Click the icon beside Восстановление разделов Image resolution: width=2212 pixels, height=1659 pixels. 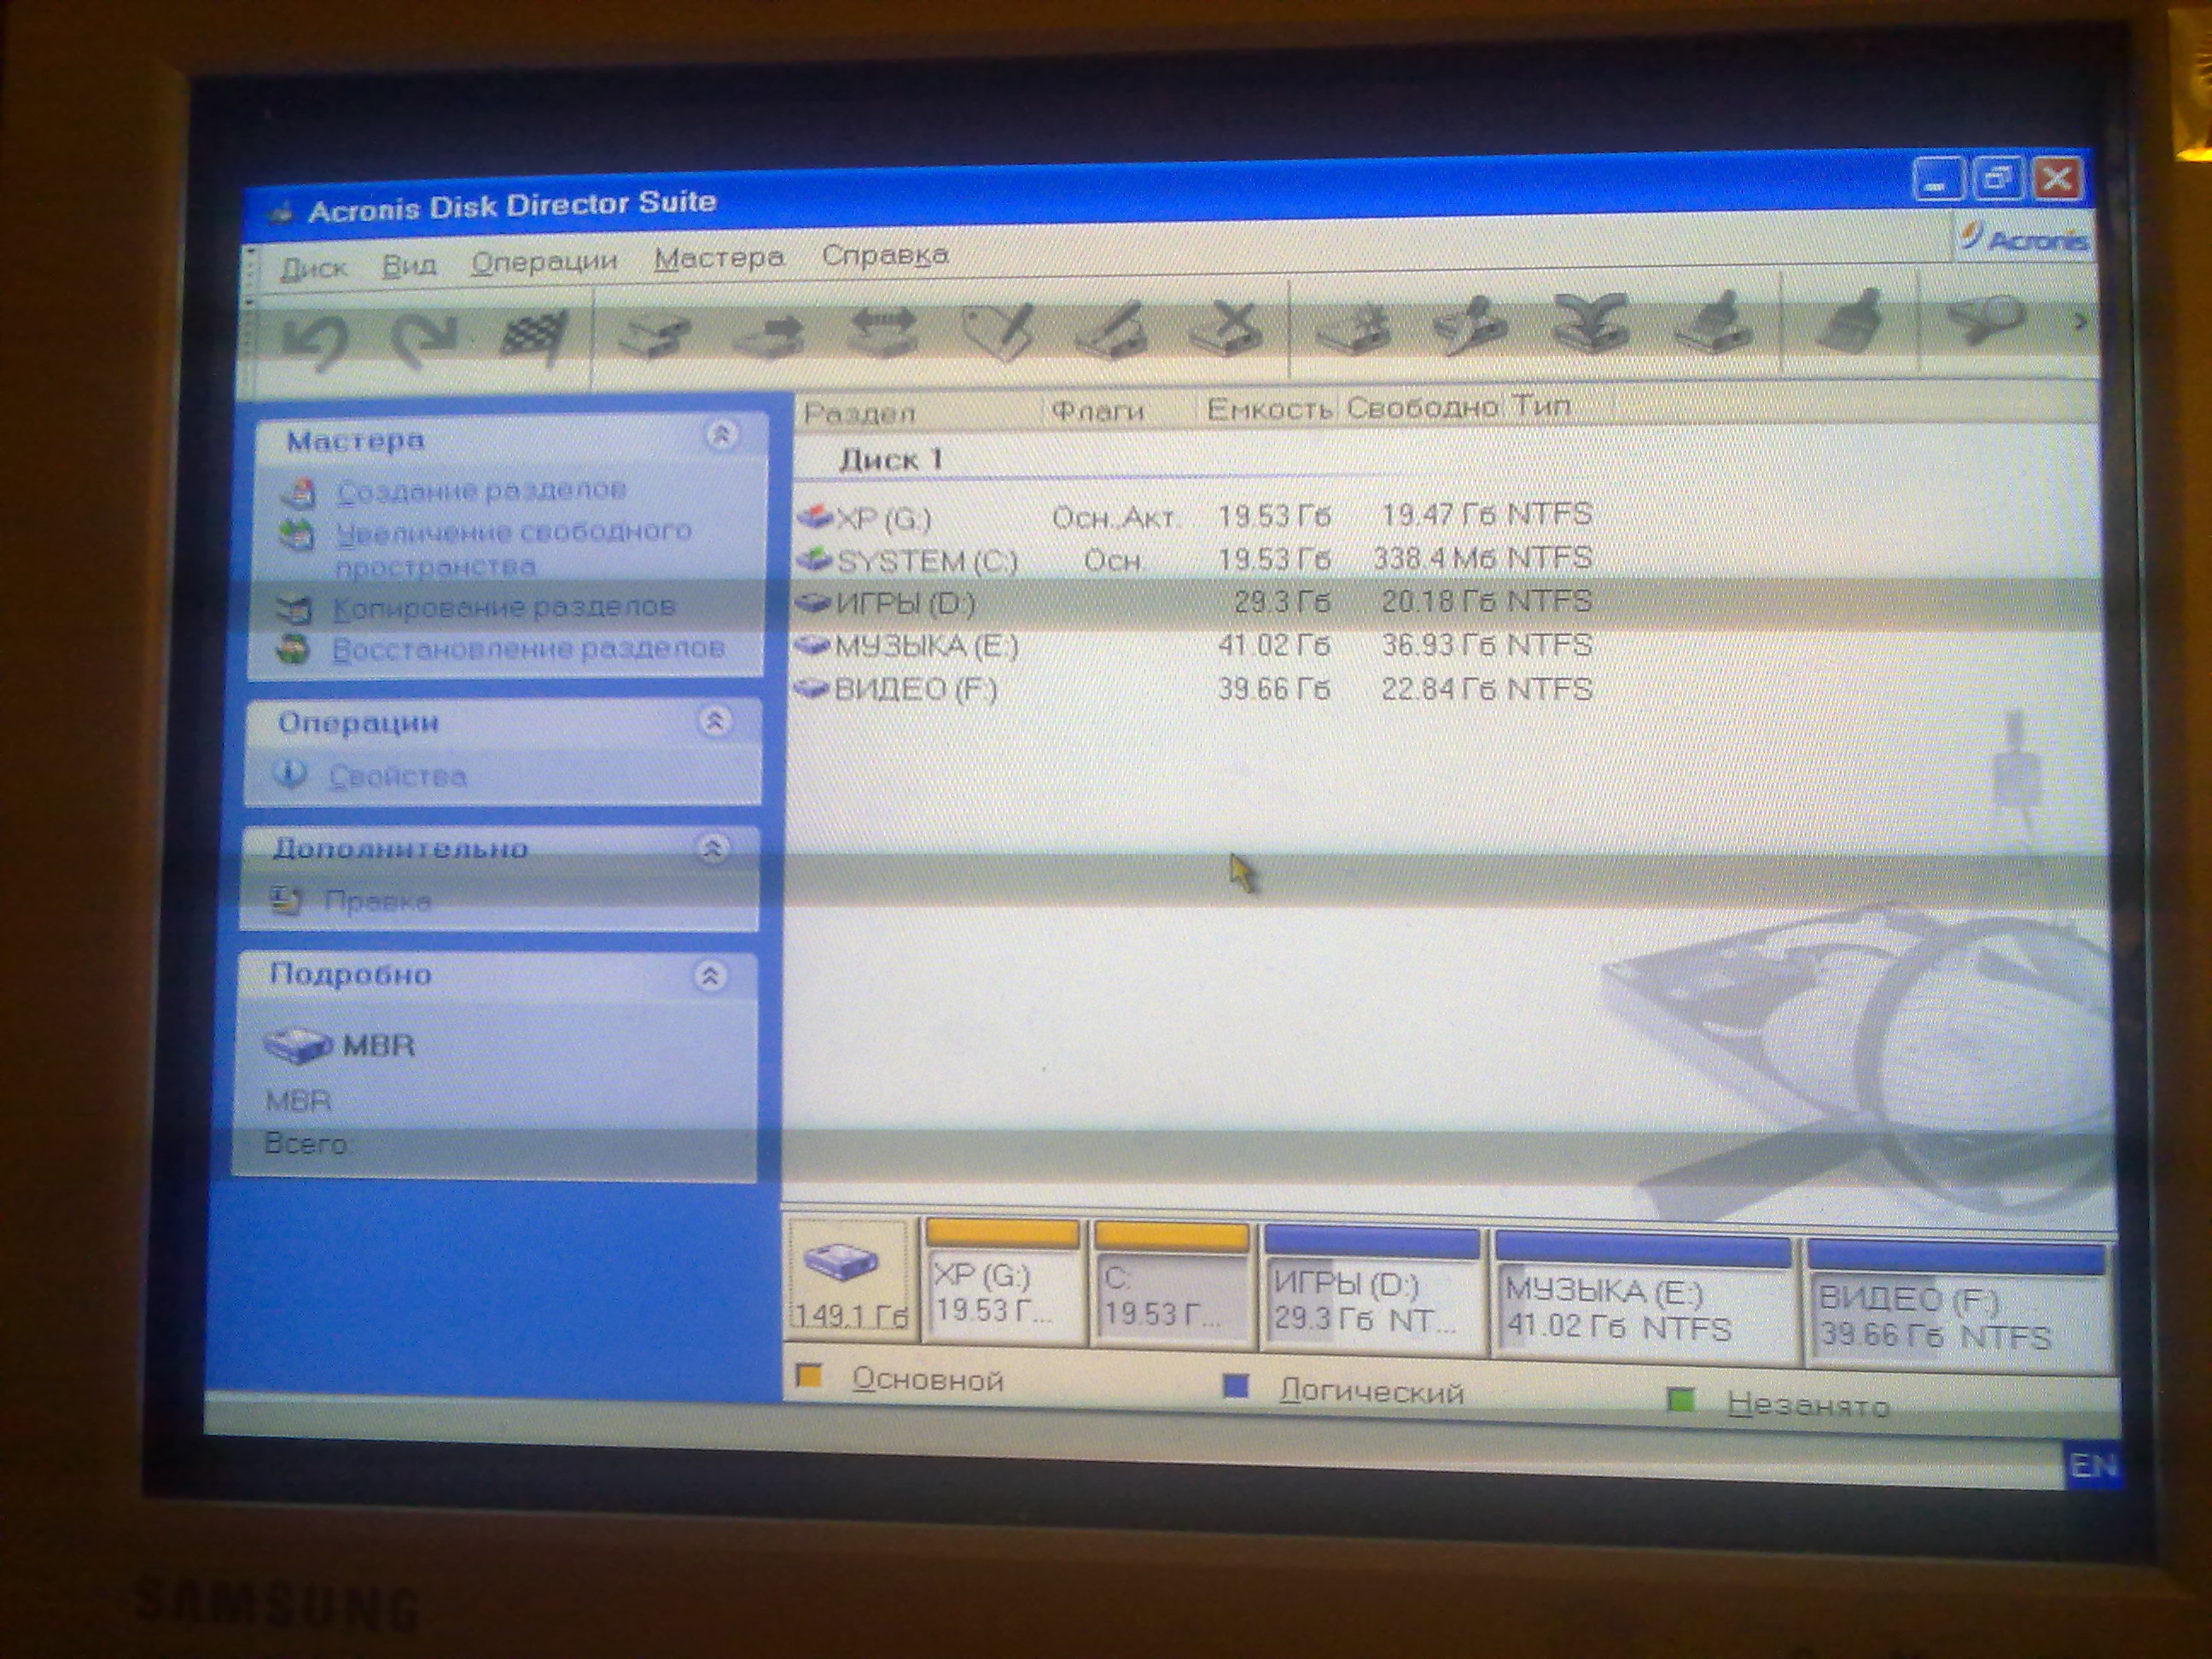[x=292, y=650]
